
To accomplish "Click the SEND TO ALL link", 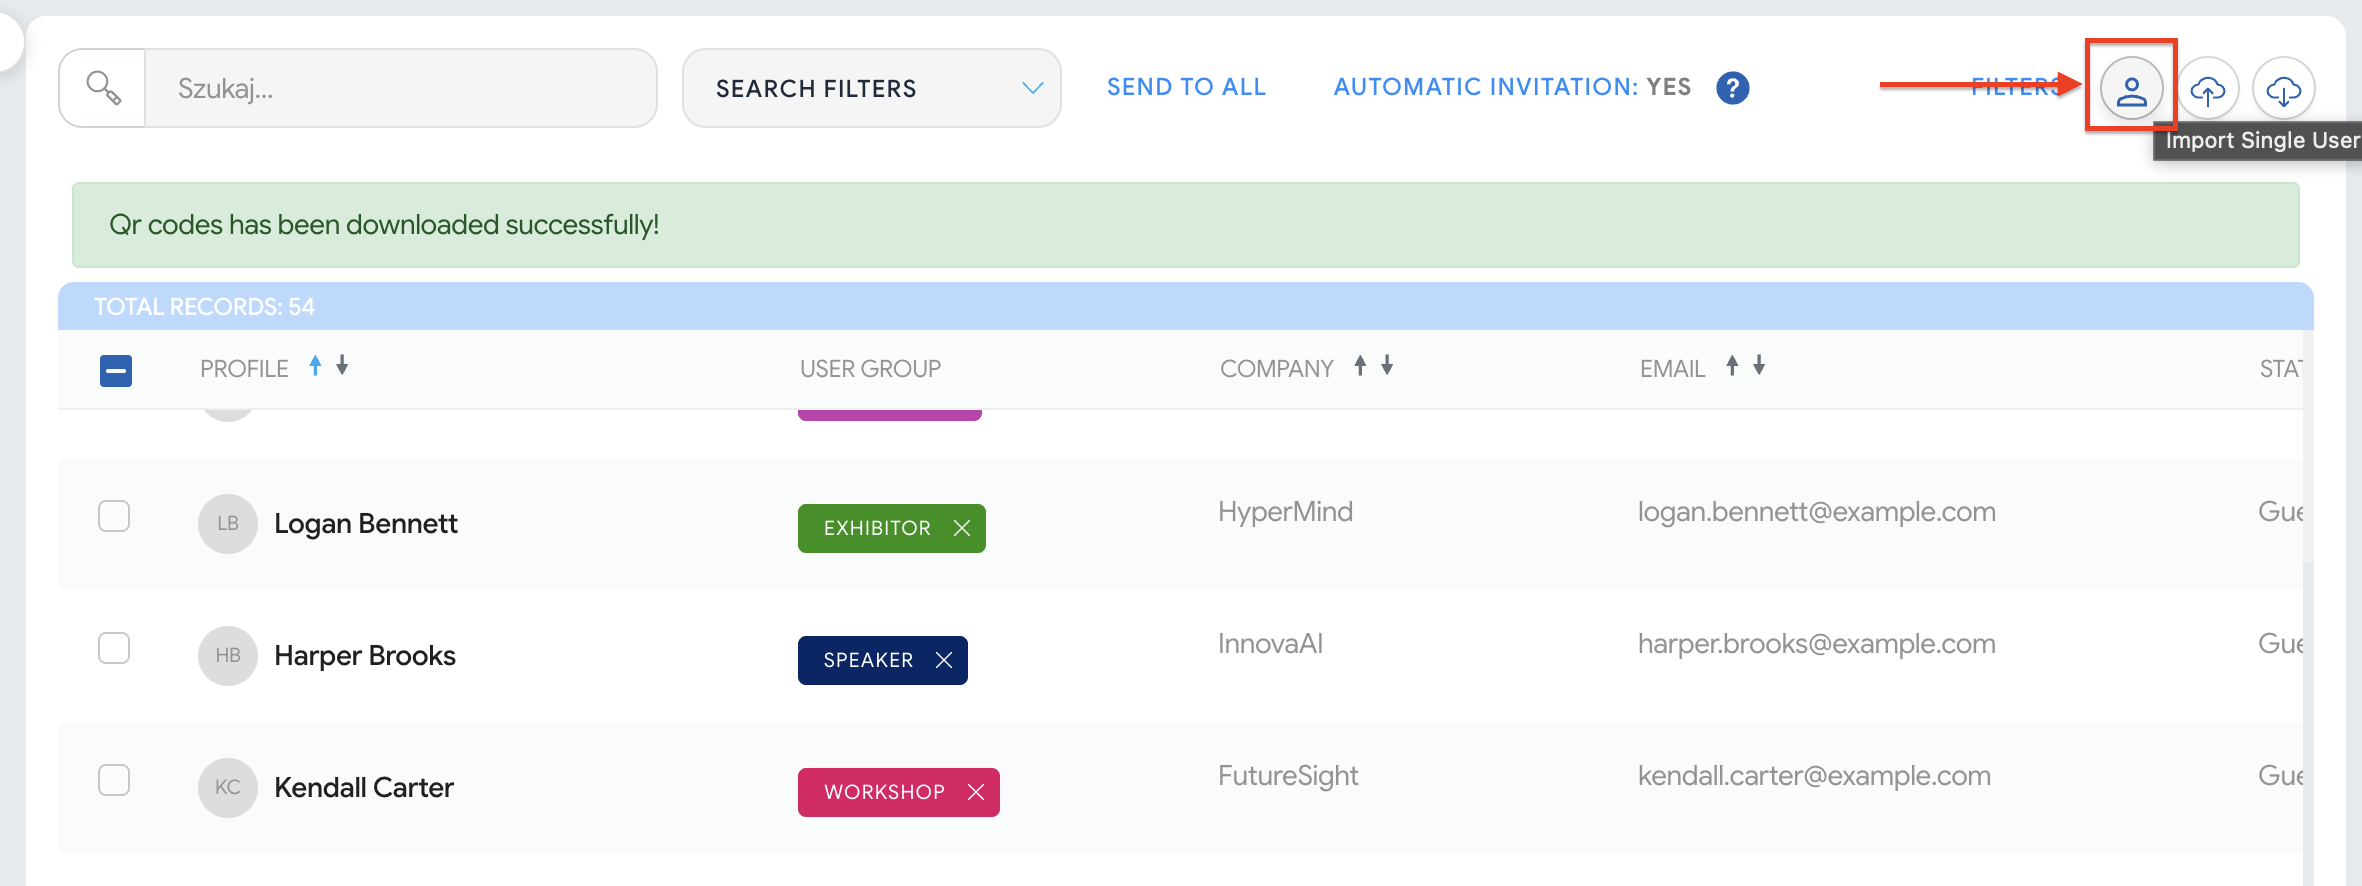I will [x=1186, y=87].
